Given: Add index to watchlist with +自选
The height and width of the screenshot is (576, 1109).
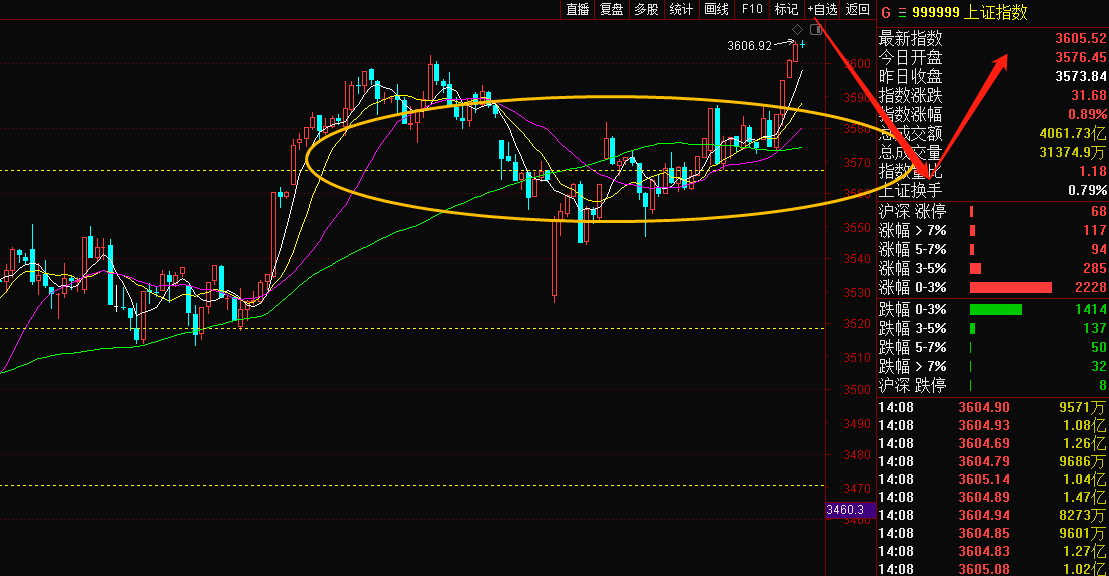Looking at the screenshot, I should (x=823, y=9).
